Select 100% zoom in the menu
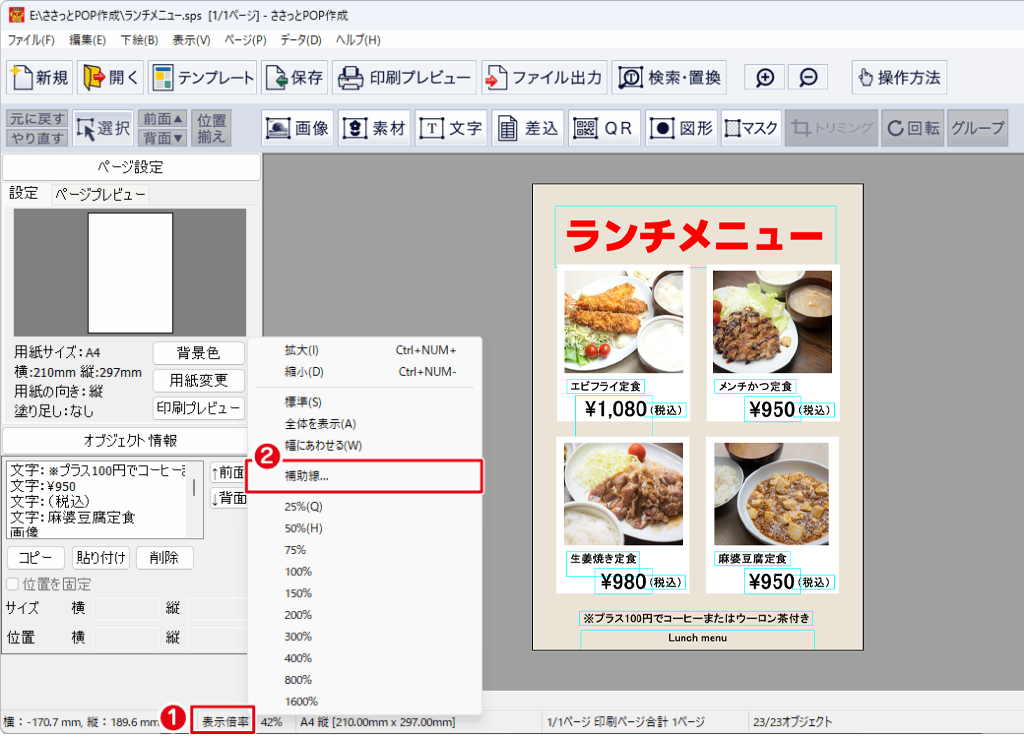 (x=298, y=571)
